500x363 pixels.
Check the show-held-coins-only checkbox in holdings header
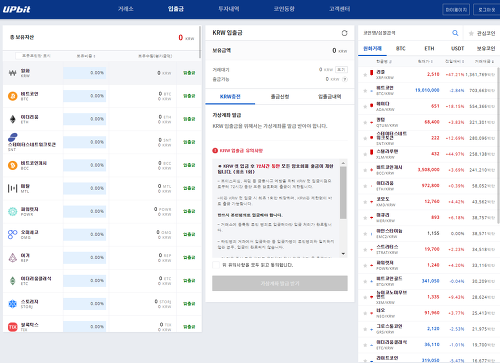(x=18, y=56)
